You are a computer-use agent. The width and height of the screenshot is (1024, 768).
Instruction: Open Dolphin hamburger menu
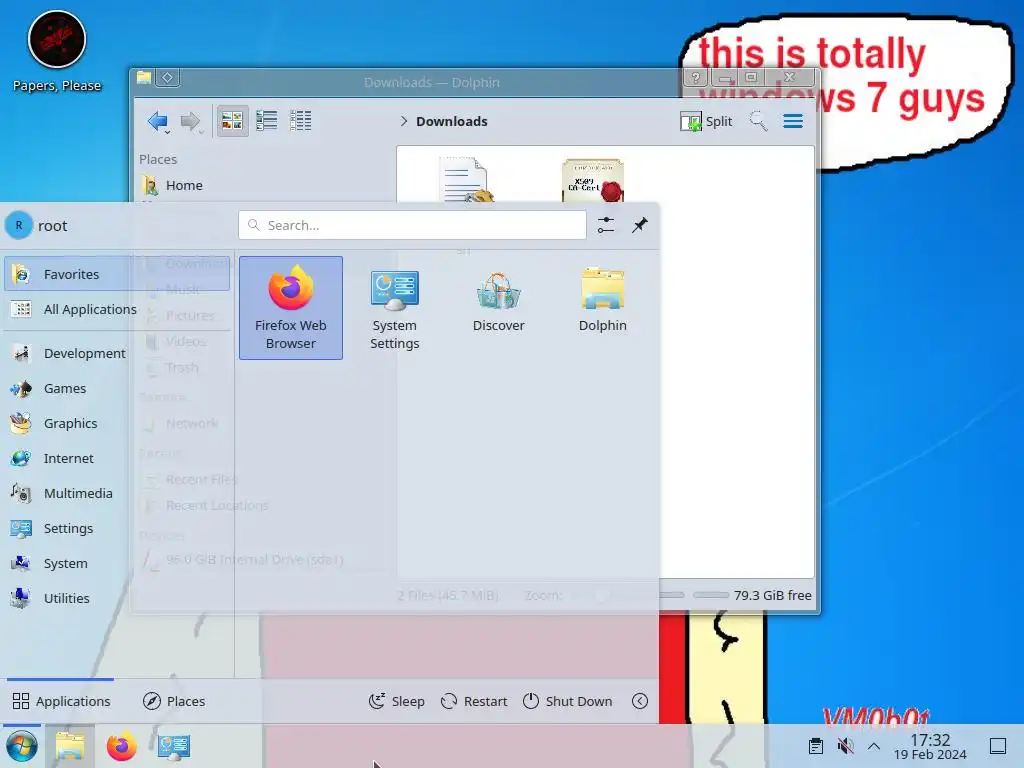[x=793, y=121]
